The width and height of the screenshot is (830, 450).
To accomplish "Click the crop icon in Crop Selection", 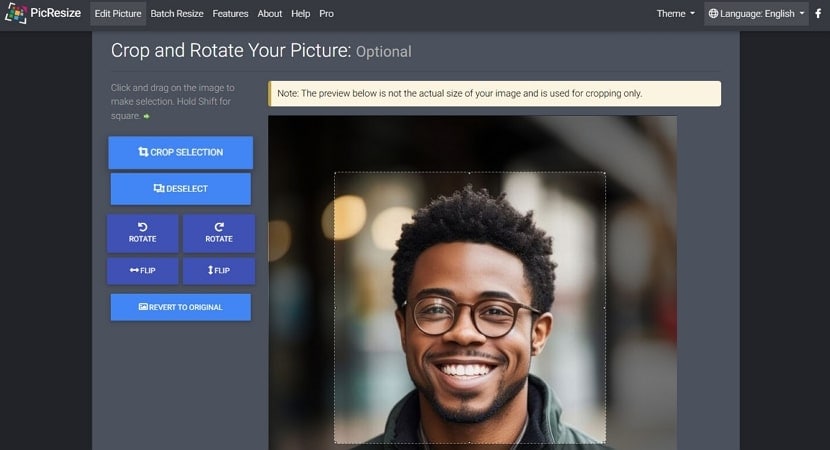I will point(143,152).
